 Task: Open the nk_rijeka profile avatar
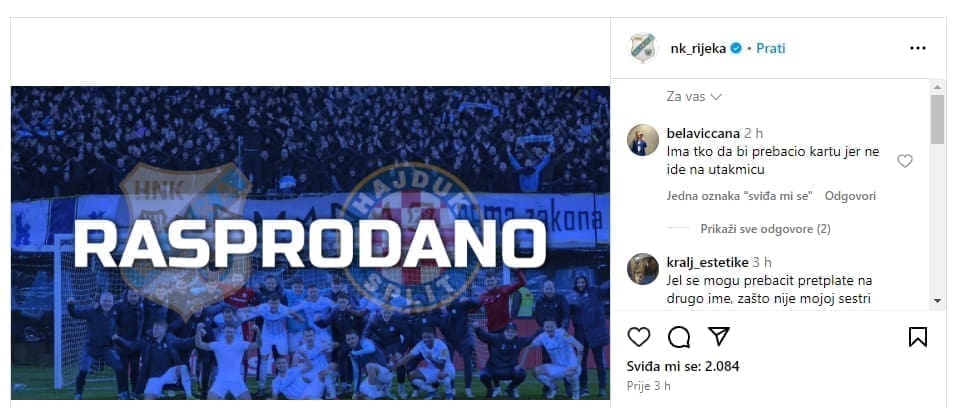pos(643,48)
